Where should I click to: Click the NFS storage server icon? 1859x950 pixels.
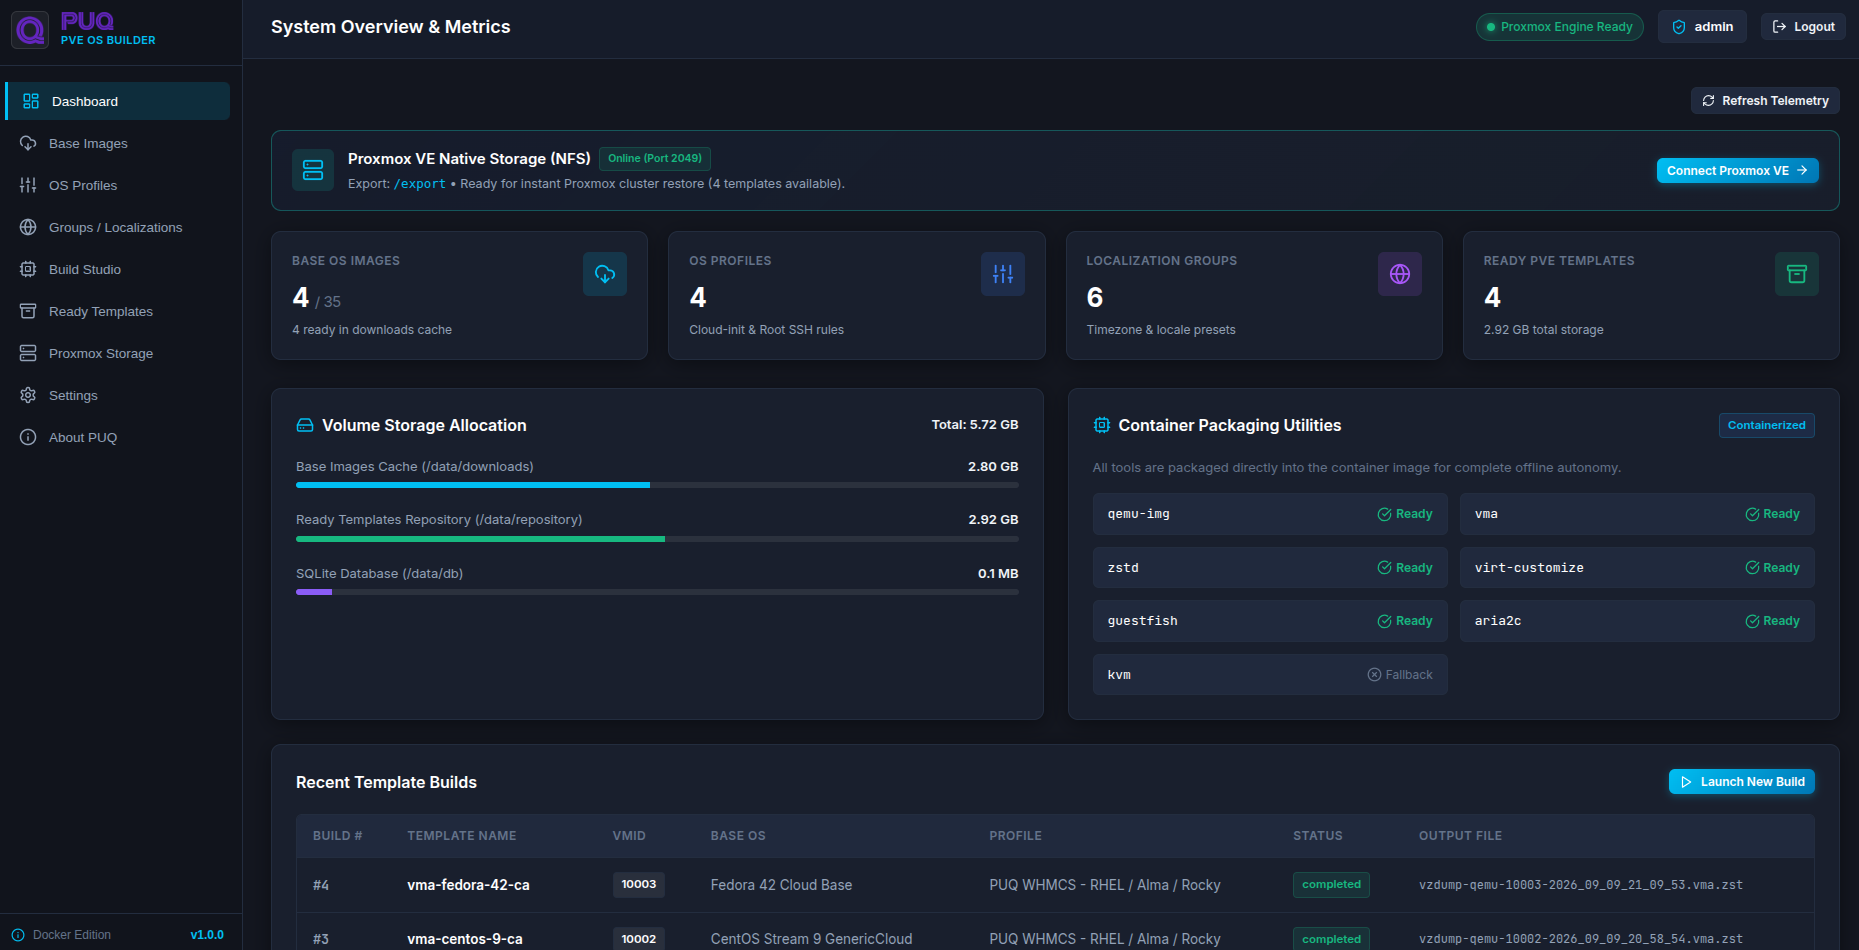point(313,170)
